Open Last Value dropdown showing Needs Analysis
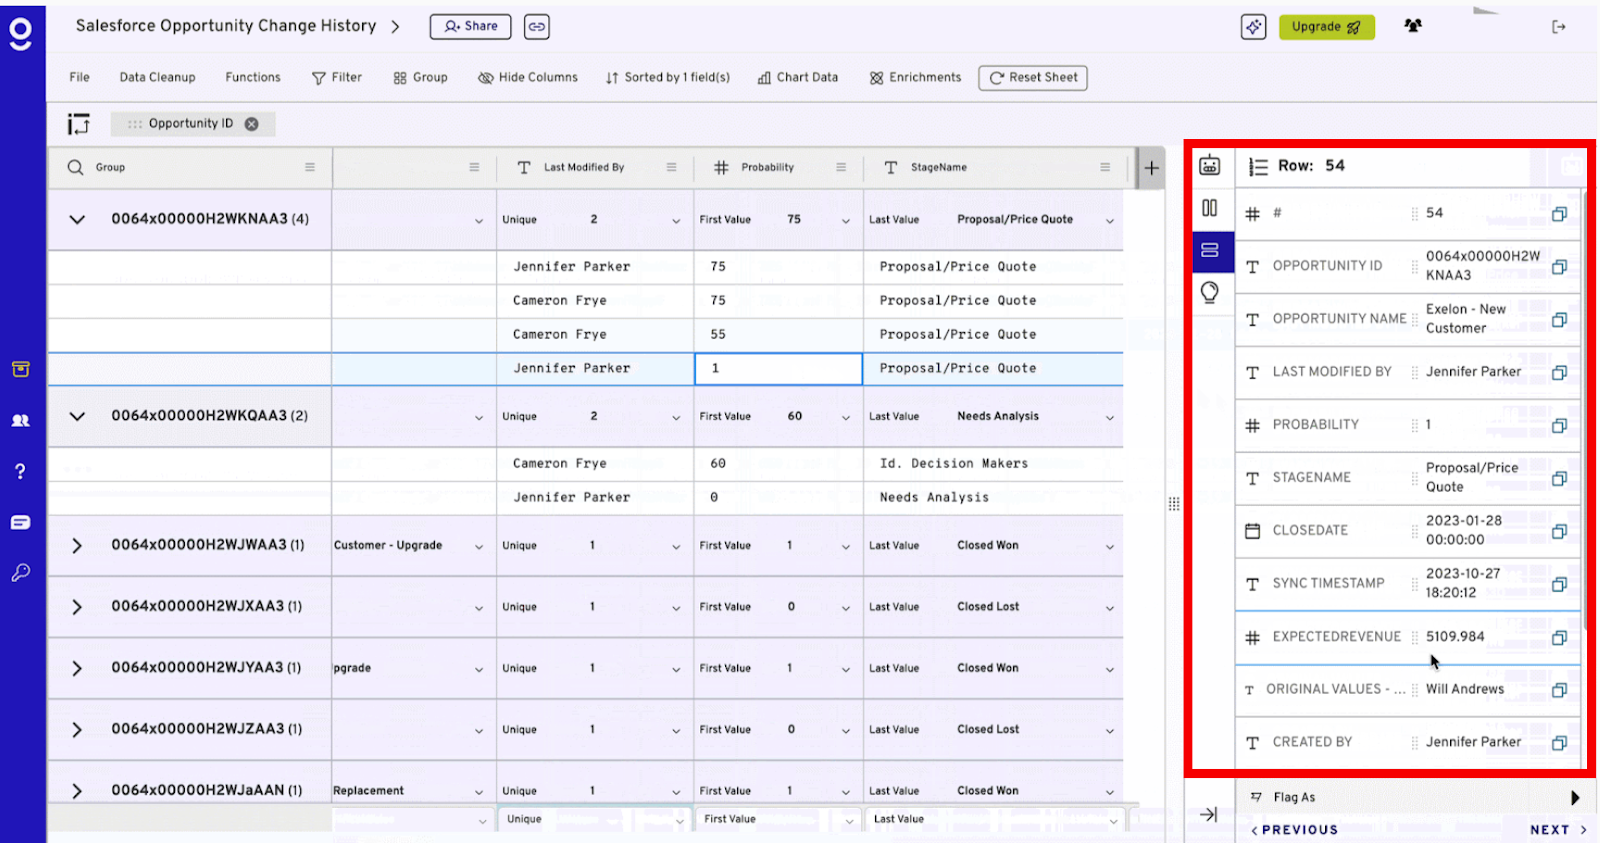1600x843 pixels. point(1109,418)
